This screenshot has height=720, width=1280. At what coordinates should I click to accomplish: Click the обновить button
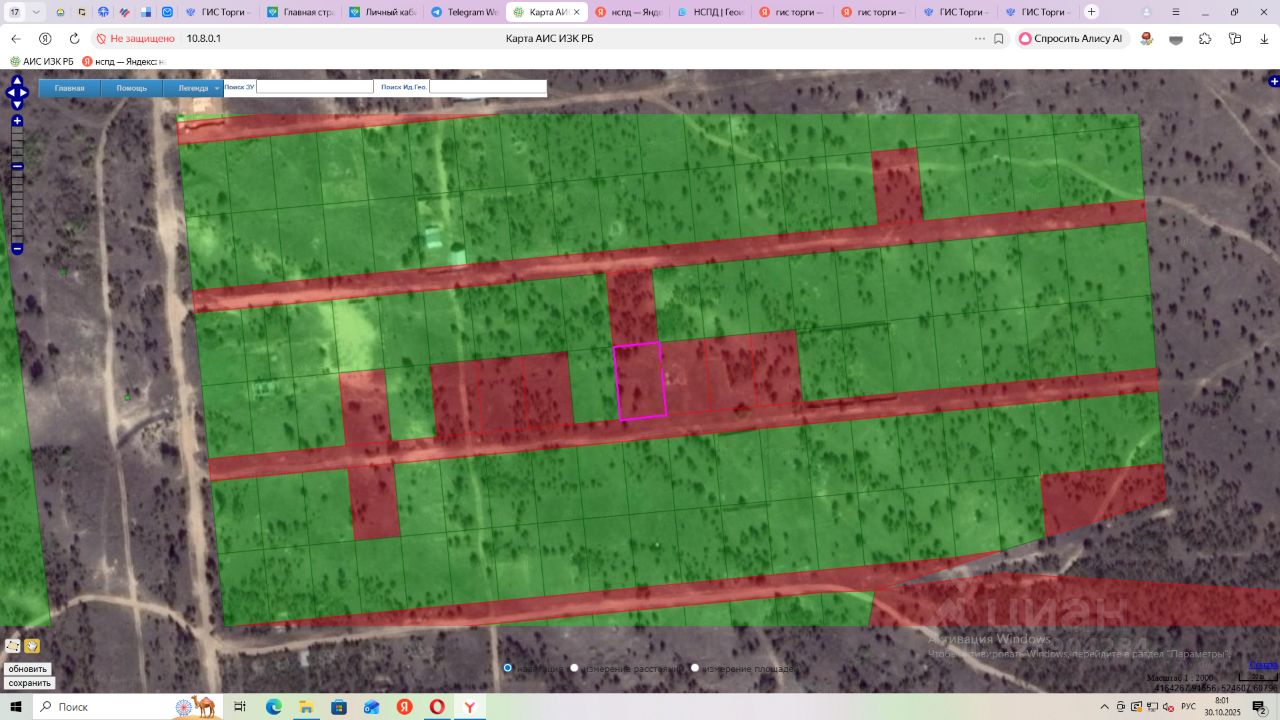(27, 669)
